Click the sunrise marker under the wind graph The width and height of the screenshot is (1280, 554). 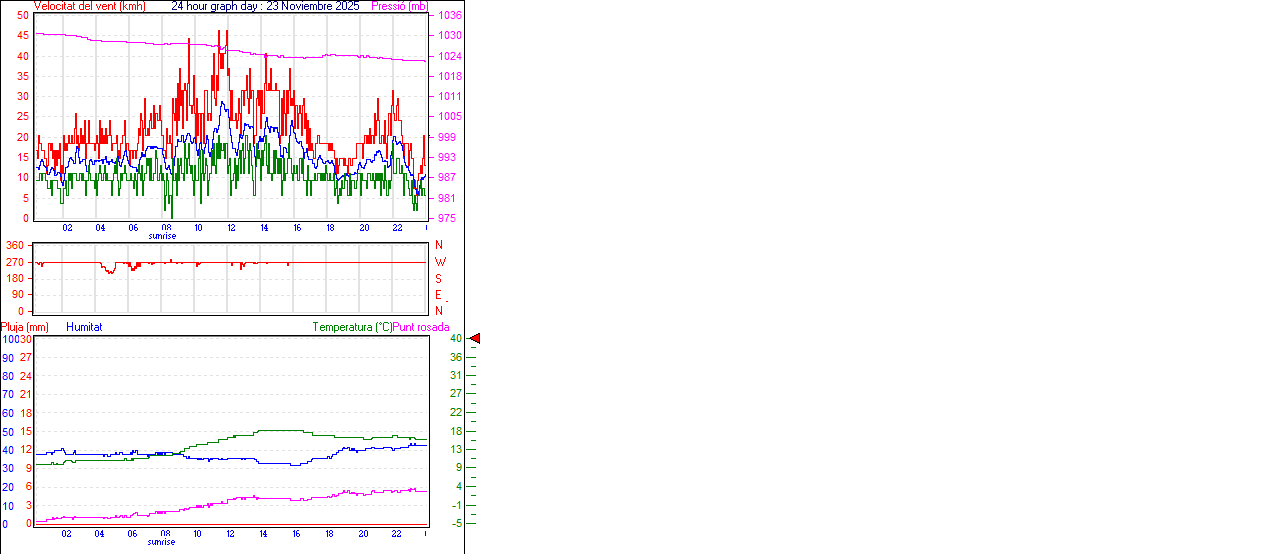pos(162,236)
